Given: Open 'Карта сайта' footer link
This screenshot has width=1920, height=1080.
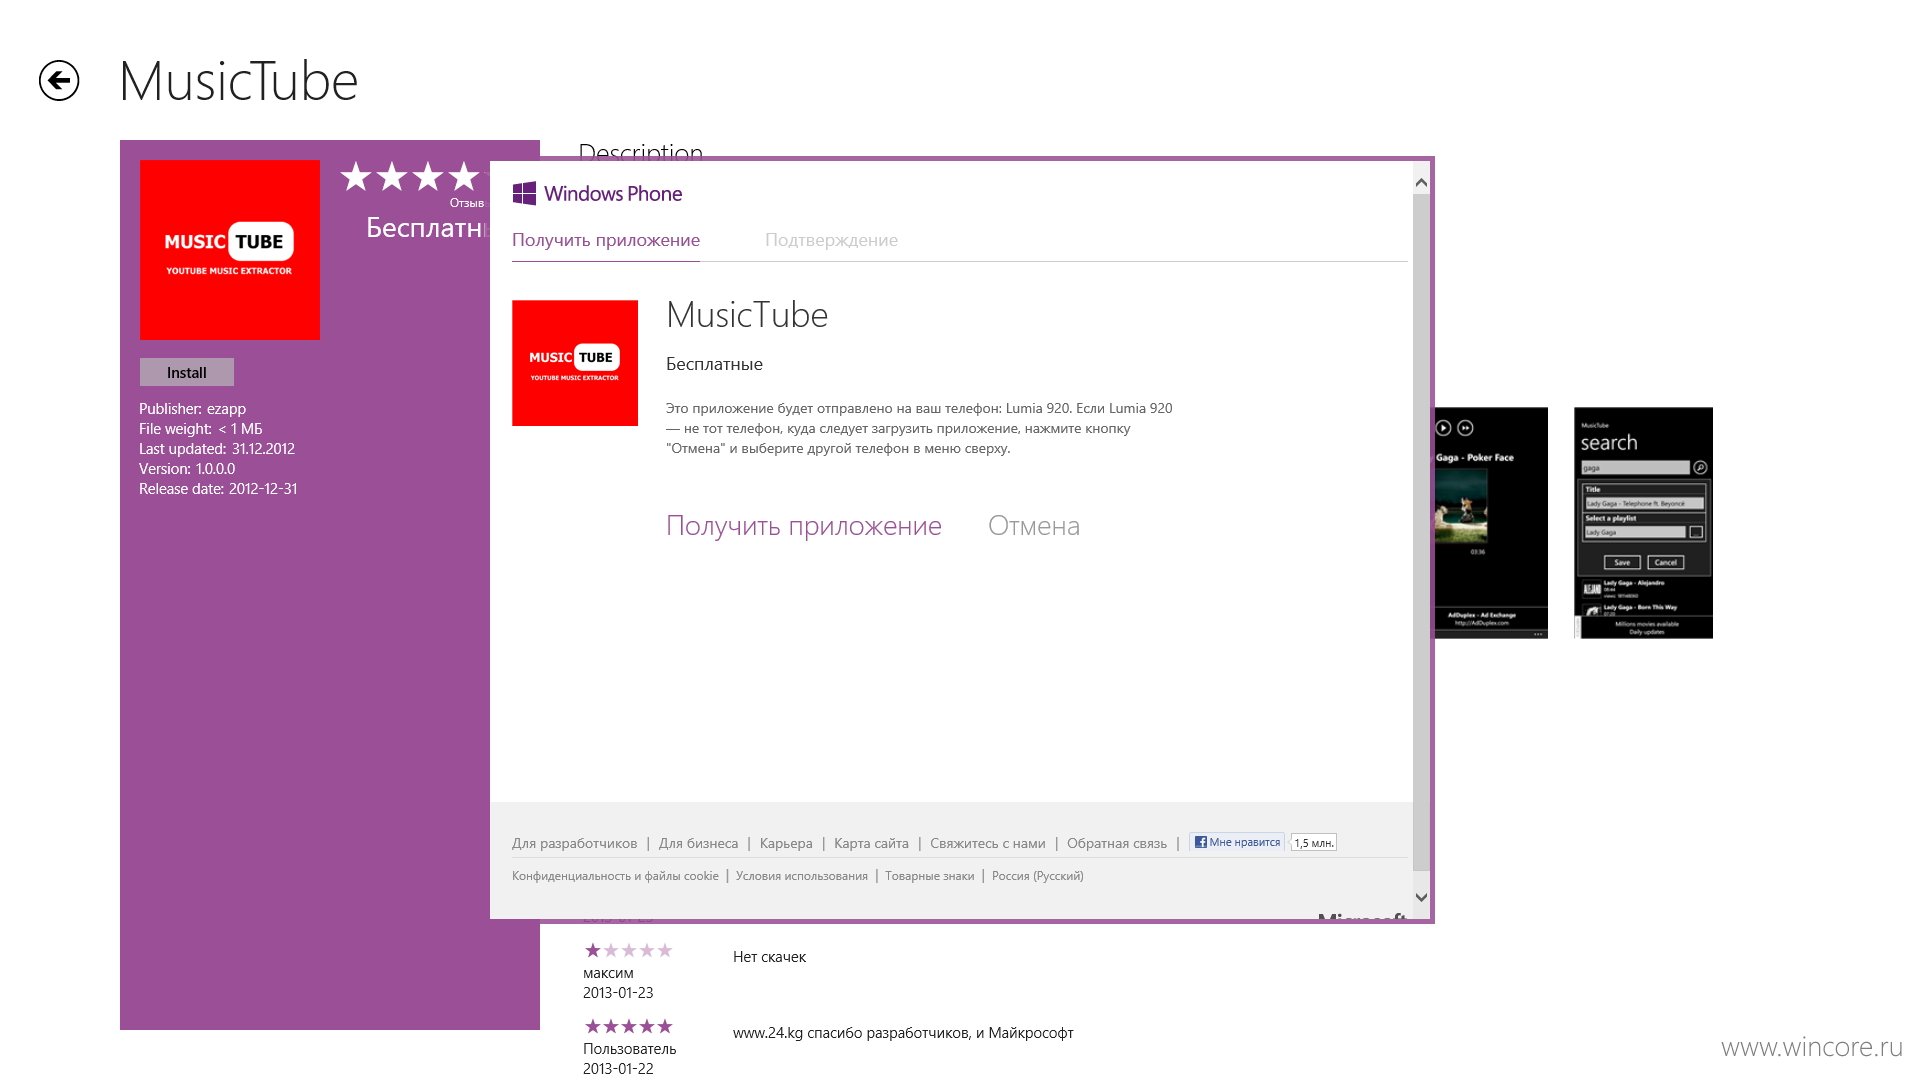Looking at the screenshot, I should [x=871, y=843].
